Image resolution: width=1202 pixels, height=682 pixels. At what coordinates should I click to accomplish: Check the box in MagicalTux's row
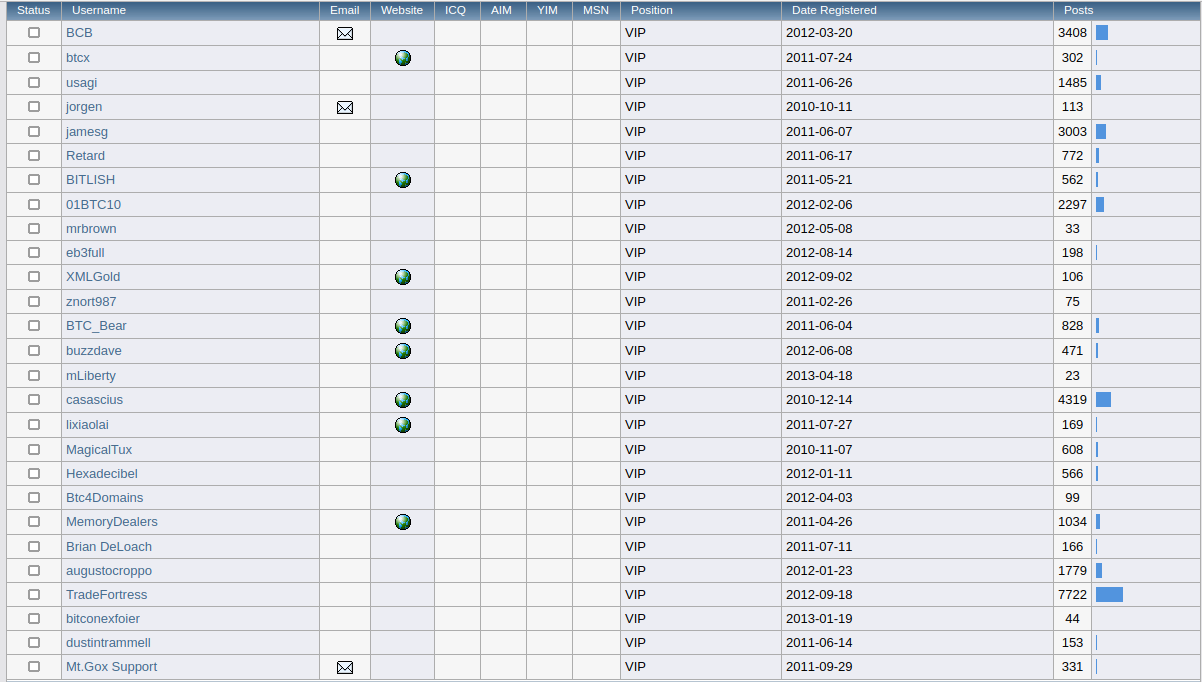34,449
